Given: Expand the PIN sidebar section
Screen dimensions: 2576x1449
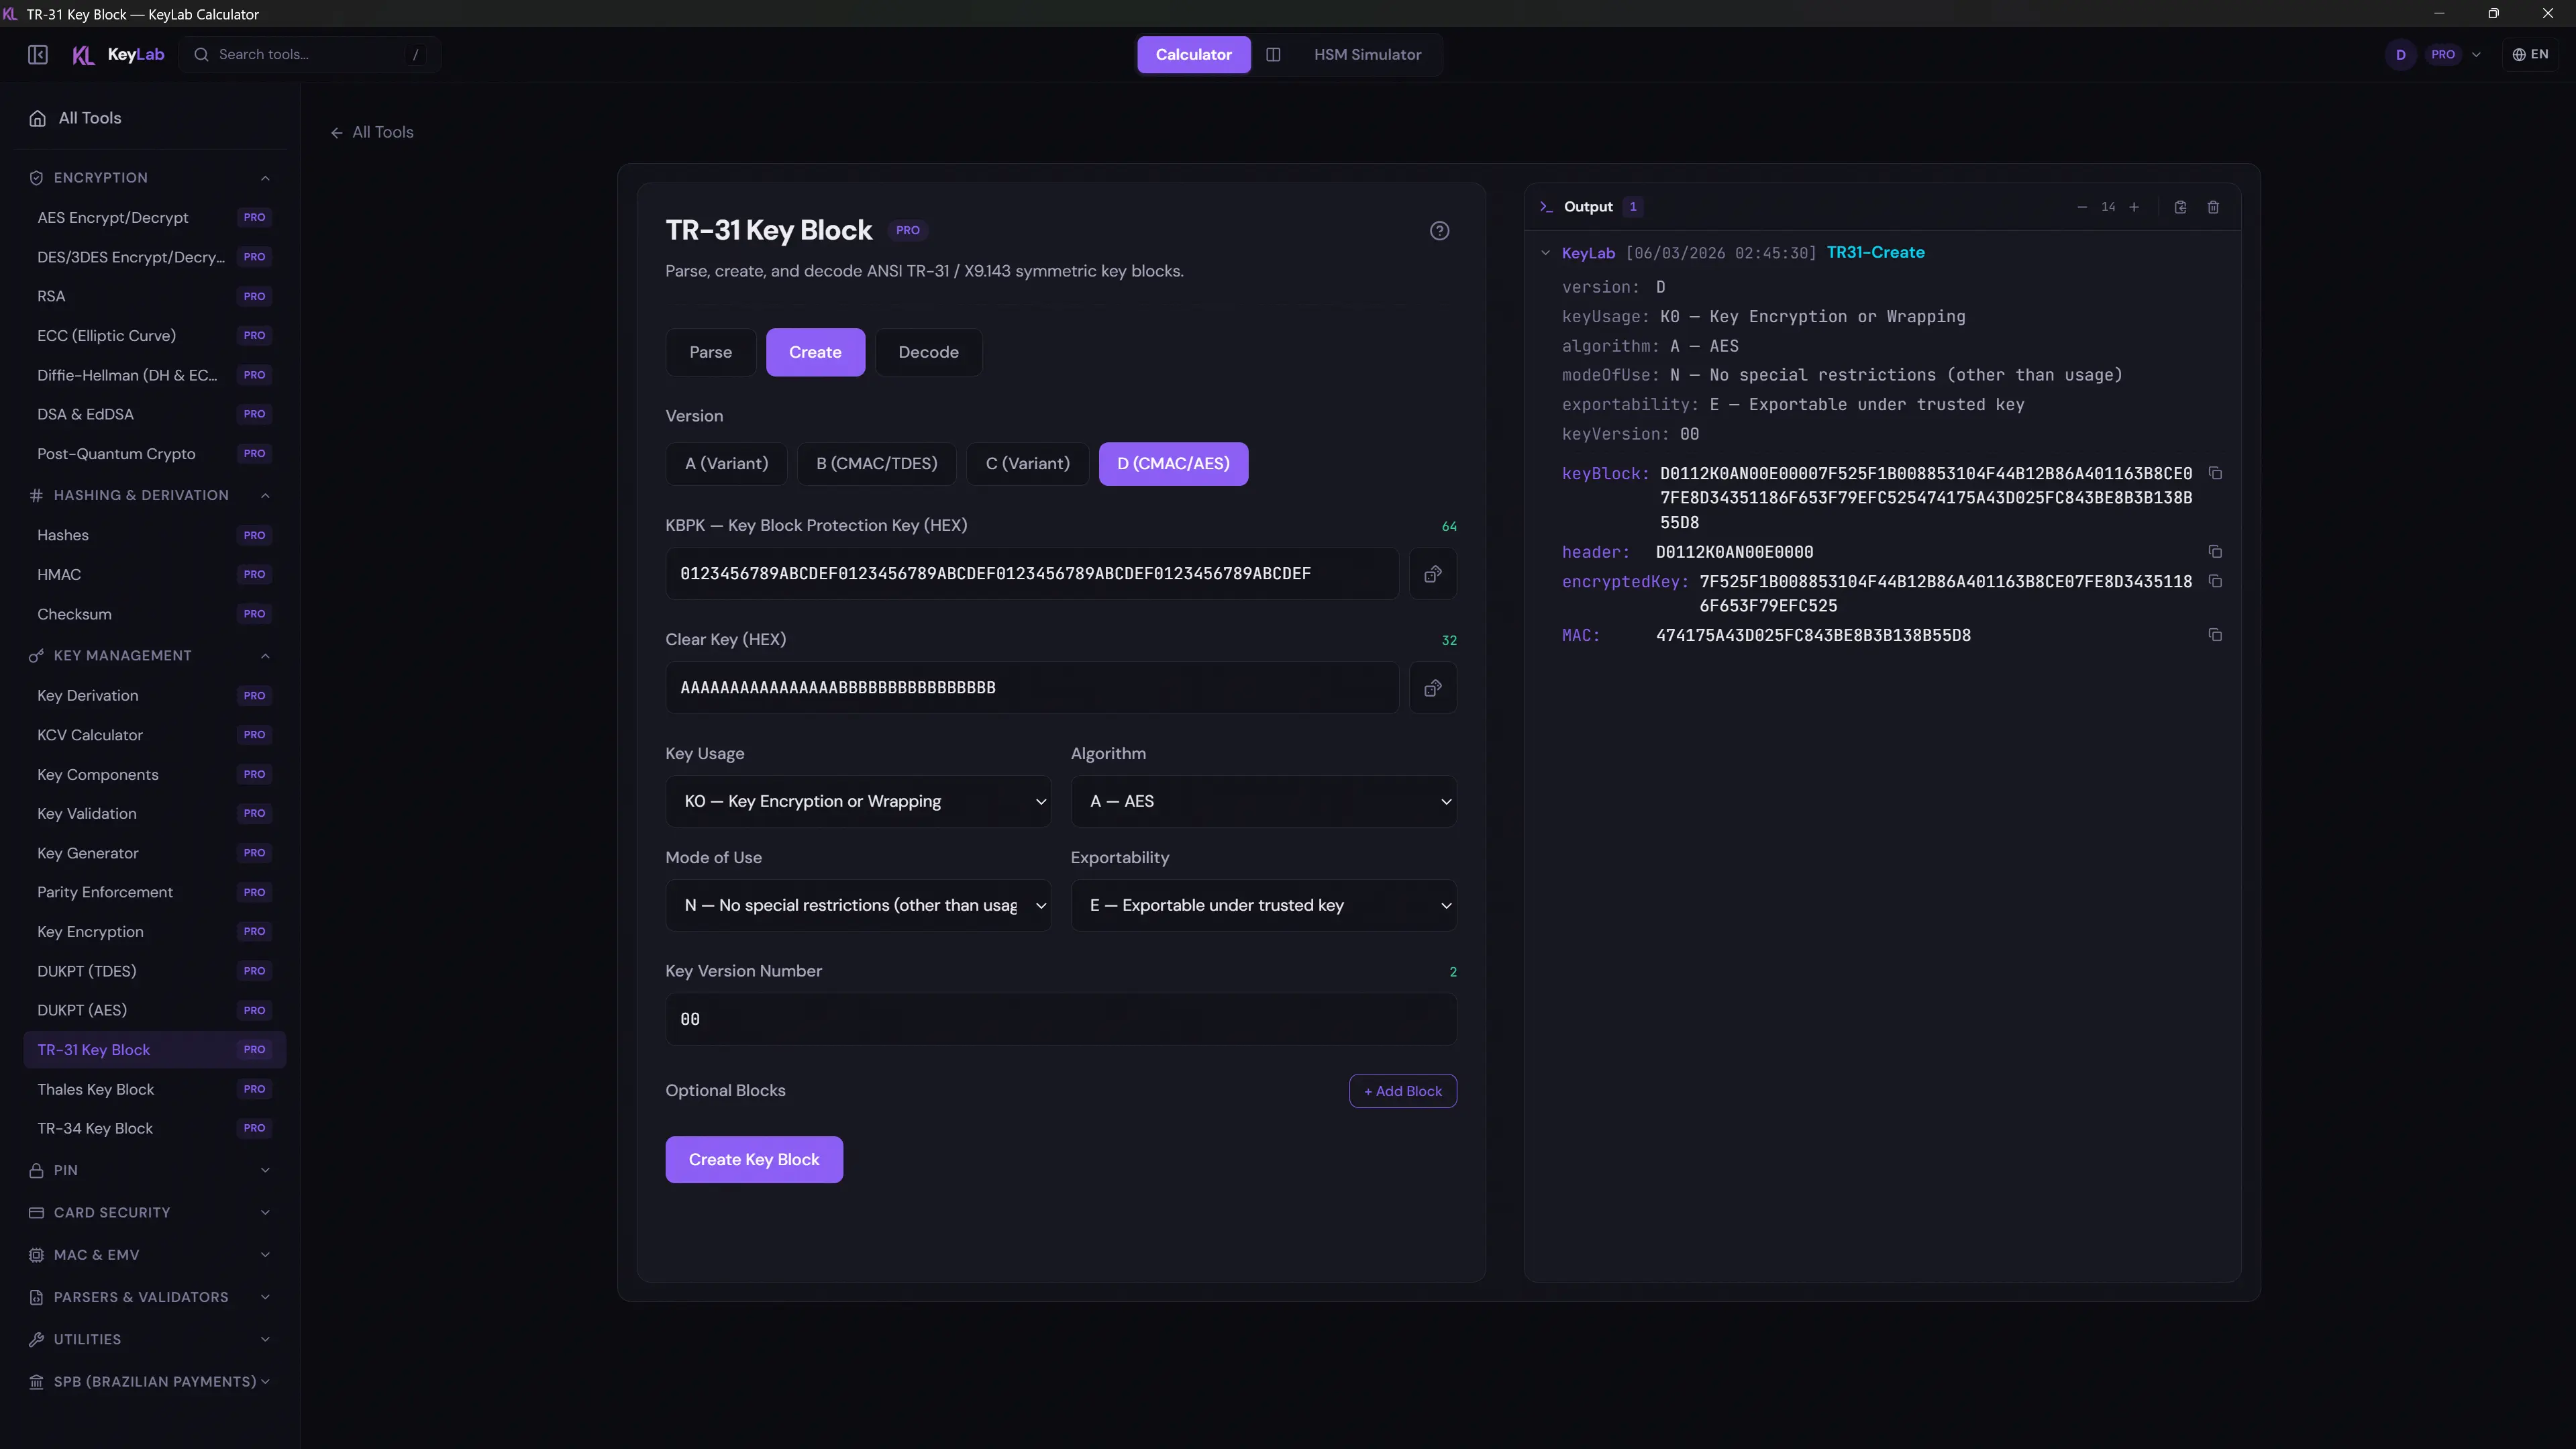Looking at the screenshot, I should (150, 1170).
